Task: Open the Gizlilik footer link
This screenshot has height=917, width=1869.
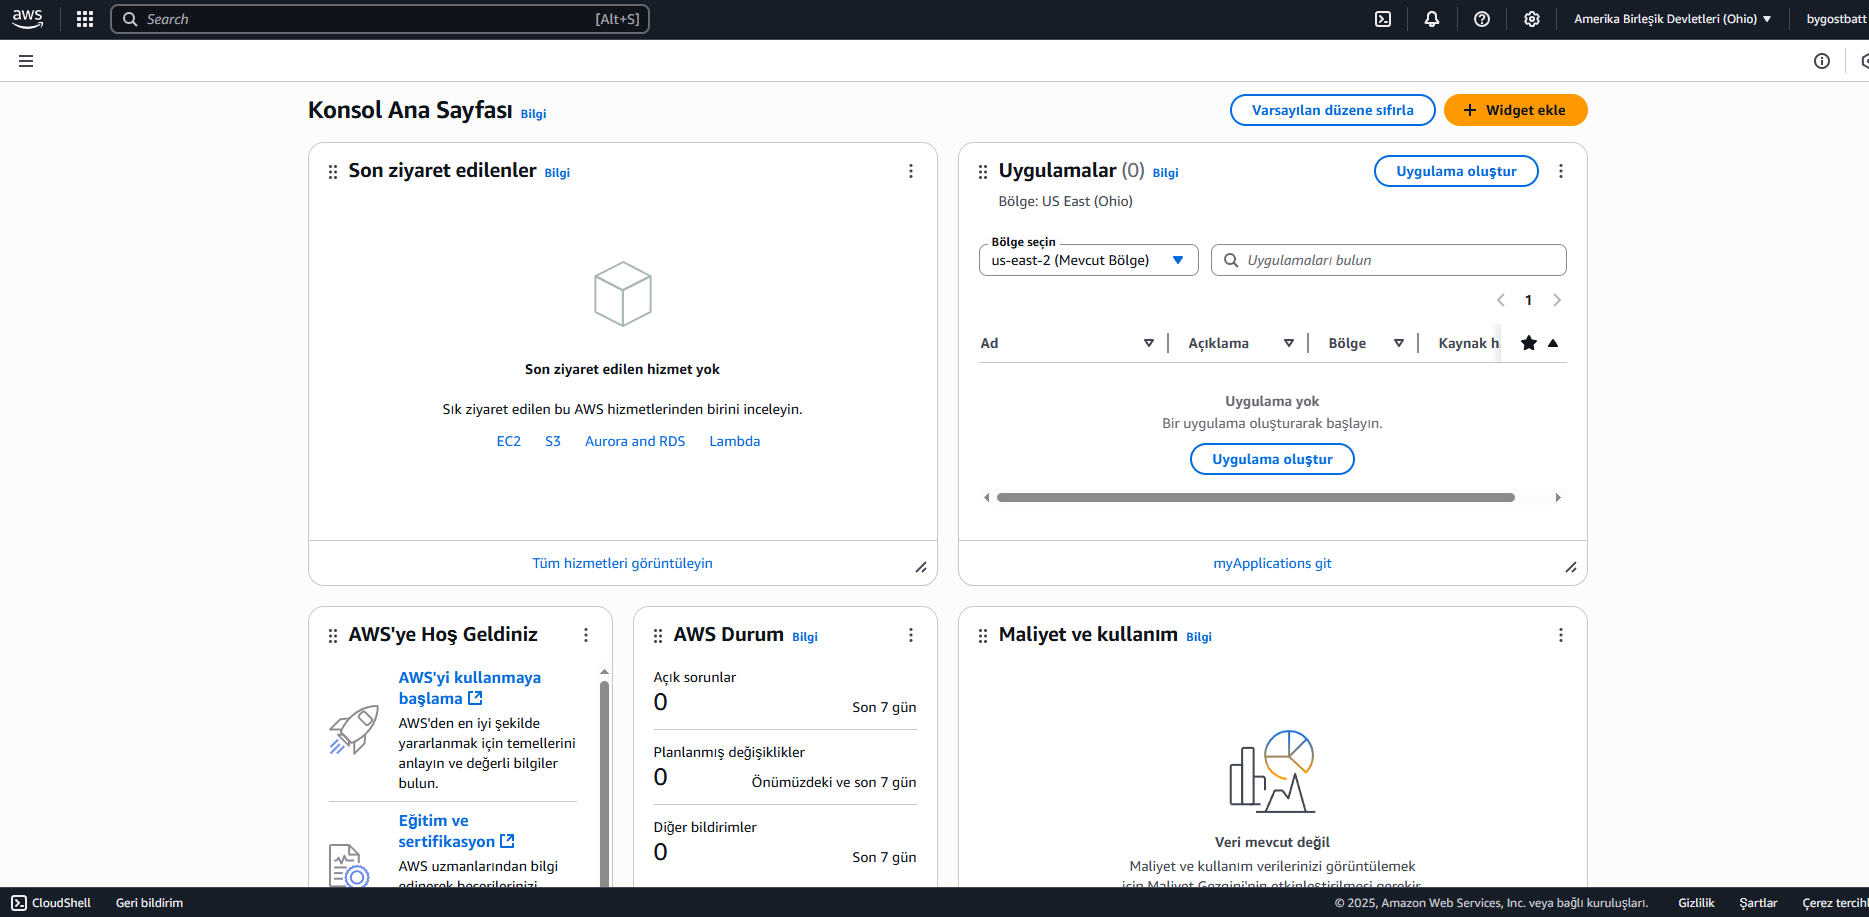Action: (1696, 903)
